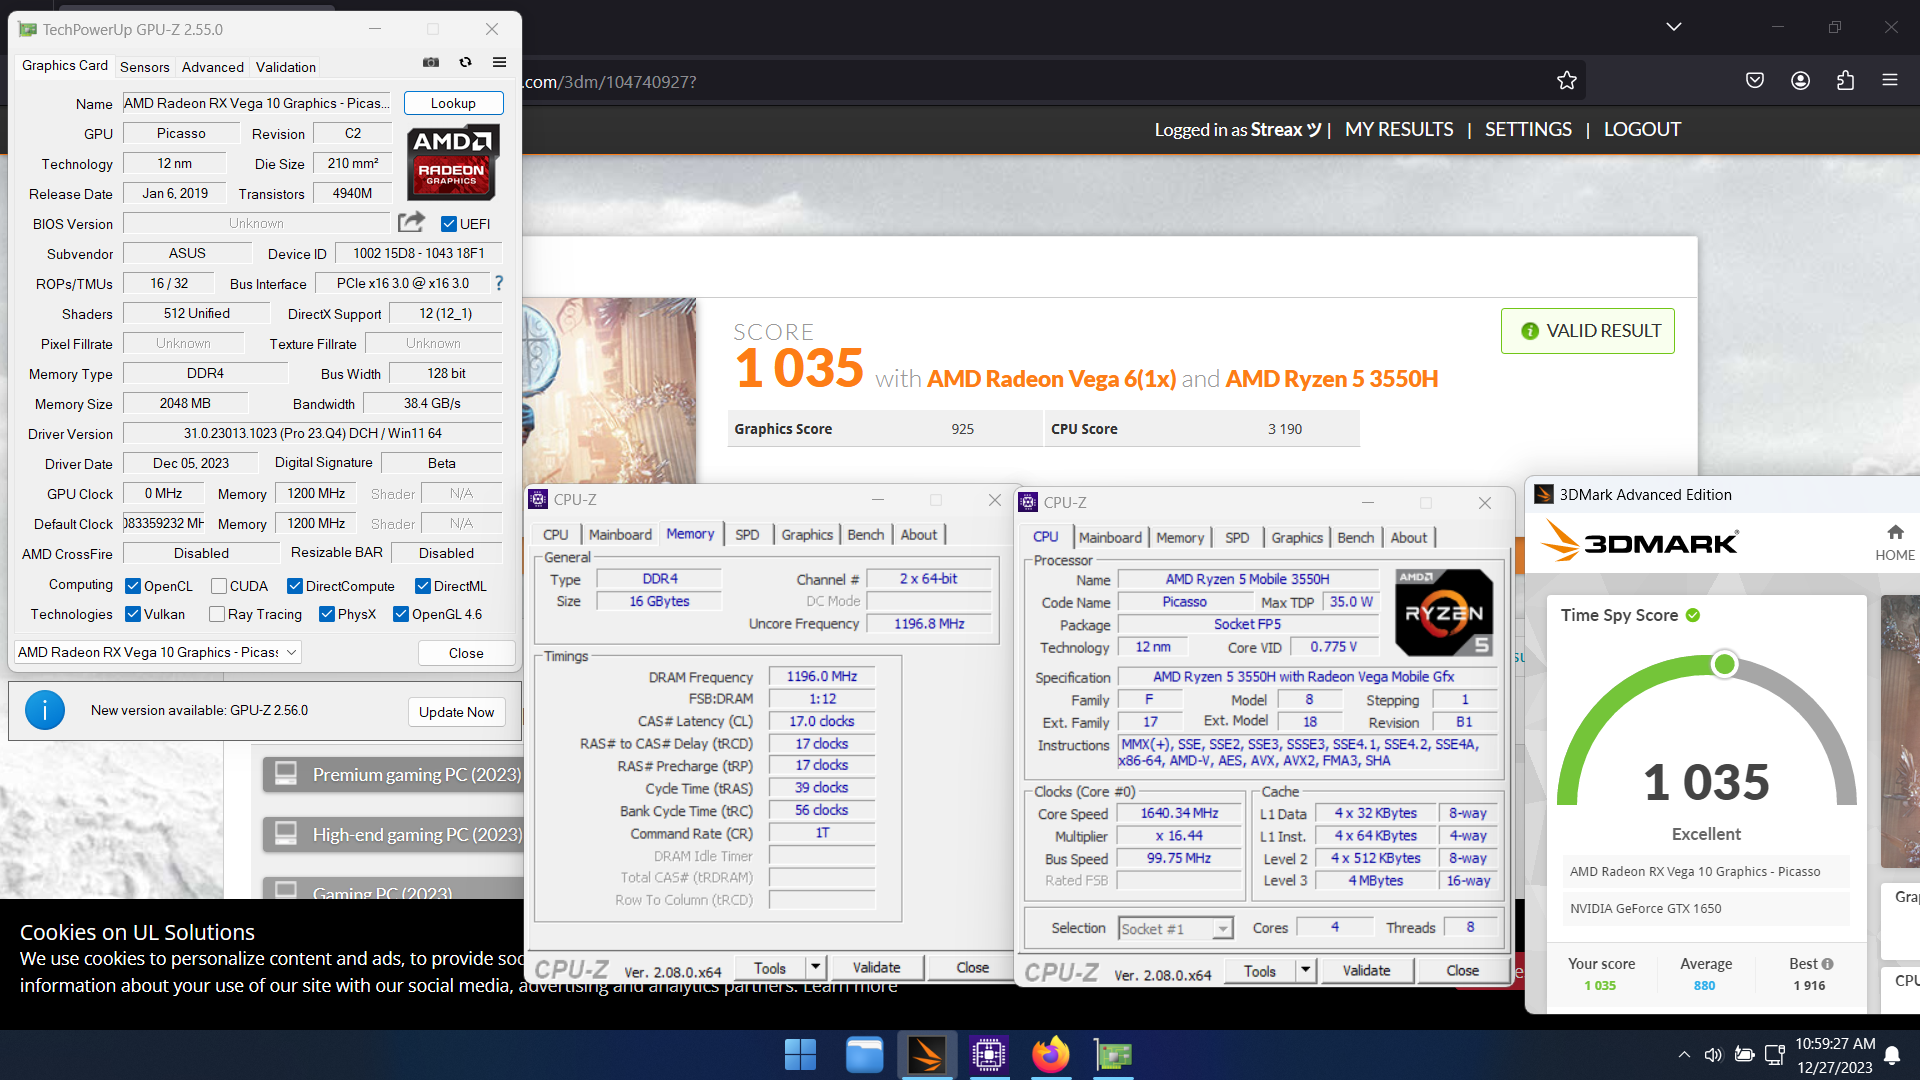Click the VALID RESULT badge
Image resolution: width=1920 pixels, height=1080 pixels.
[x=1588, y=331]
